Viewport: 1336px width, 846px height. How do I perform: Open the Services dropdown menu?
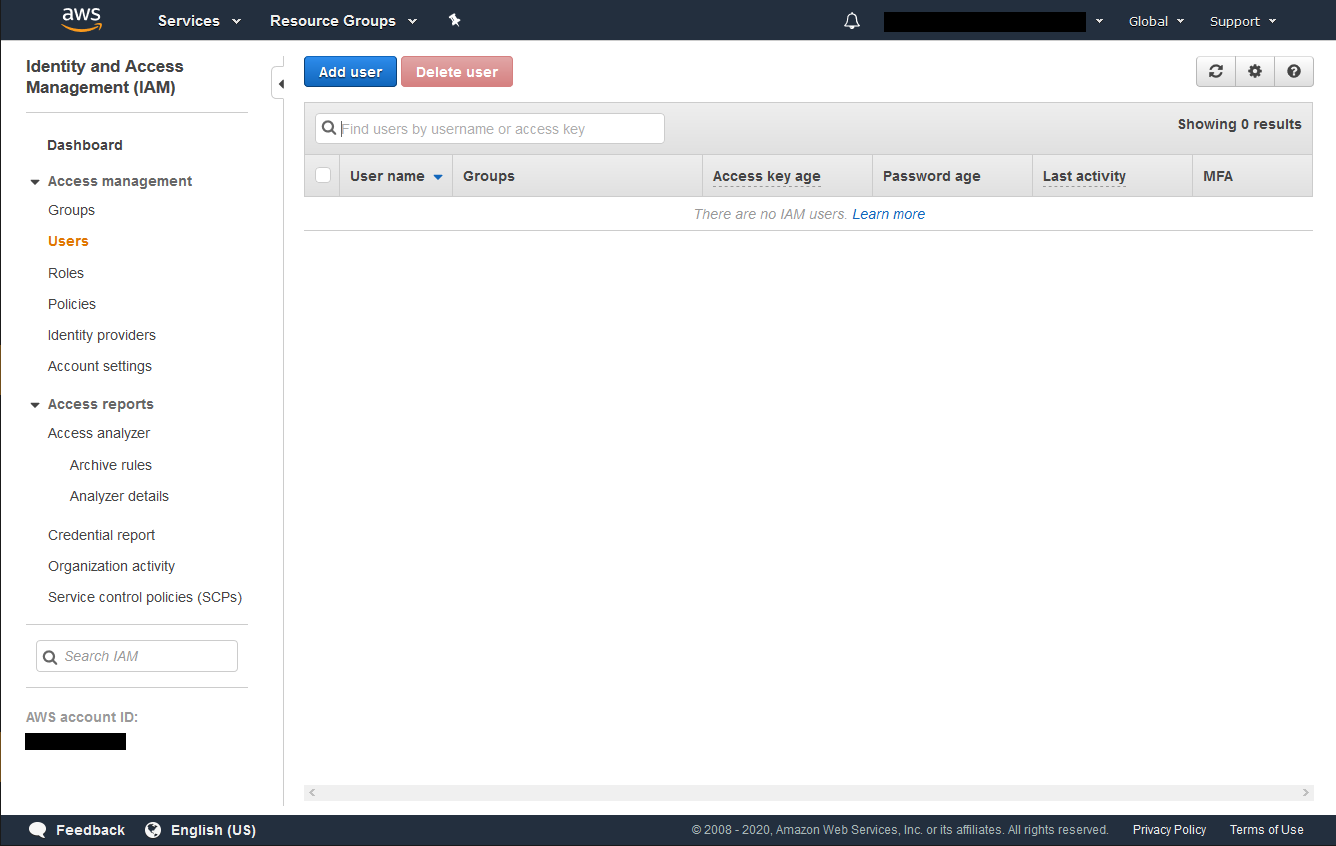tap(199, 21)
